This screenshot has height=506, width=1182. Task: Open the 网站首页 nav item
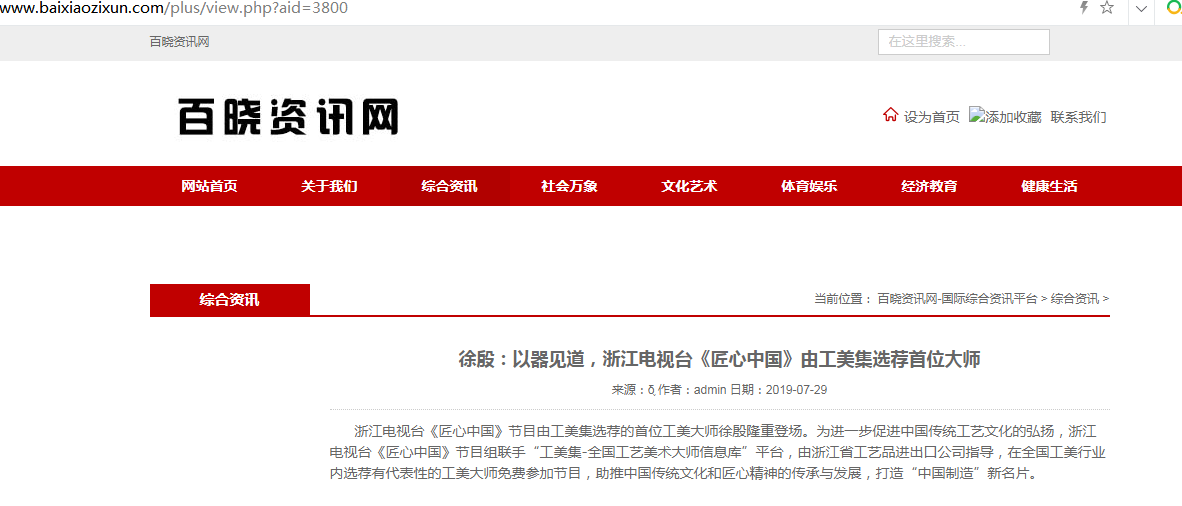[210, 186]
